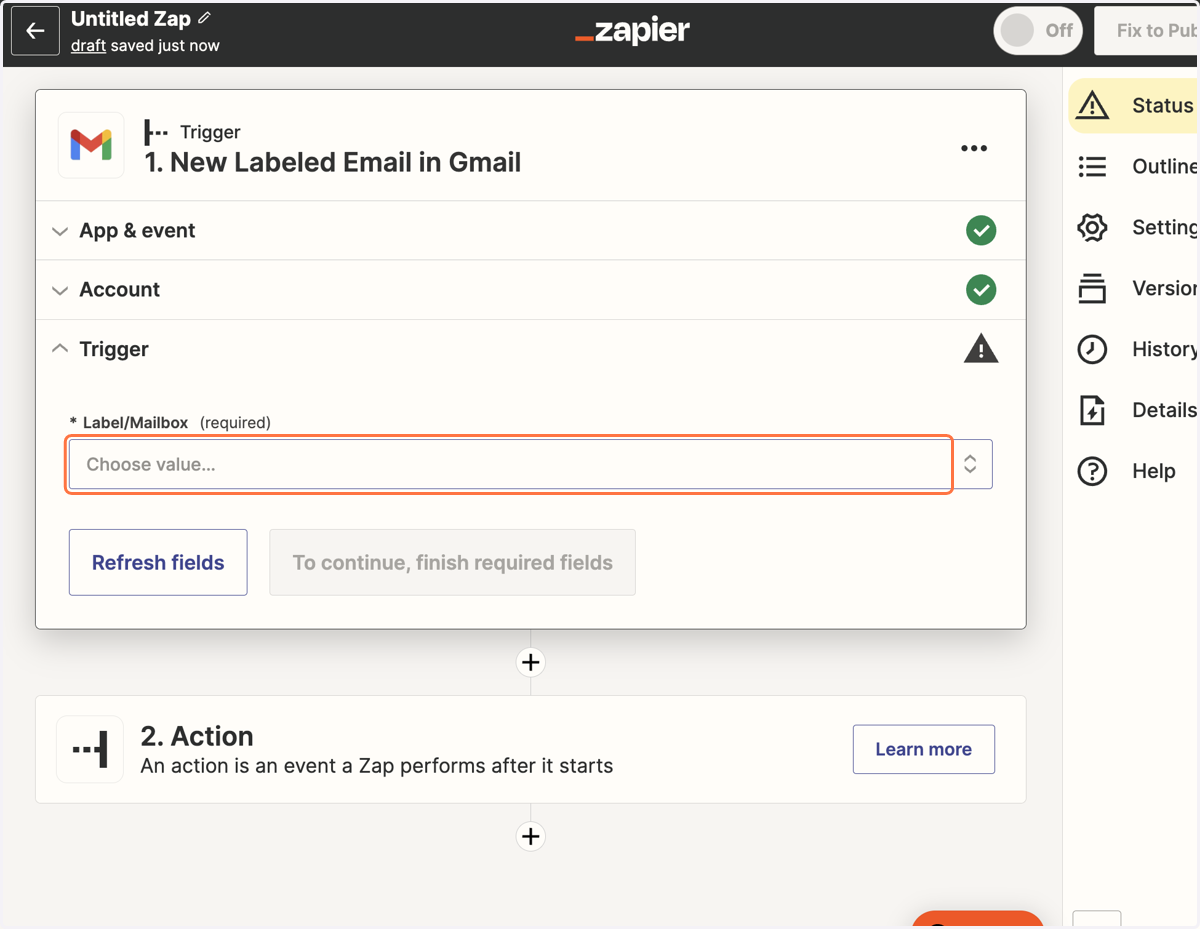Click the Label/Mailbox up-down selector arrows
This screenshot has height=929, width=1200.
point(970,464)
